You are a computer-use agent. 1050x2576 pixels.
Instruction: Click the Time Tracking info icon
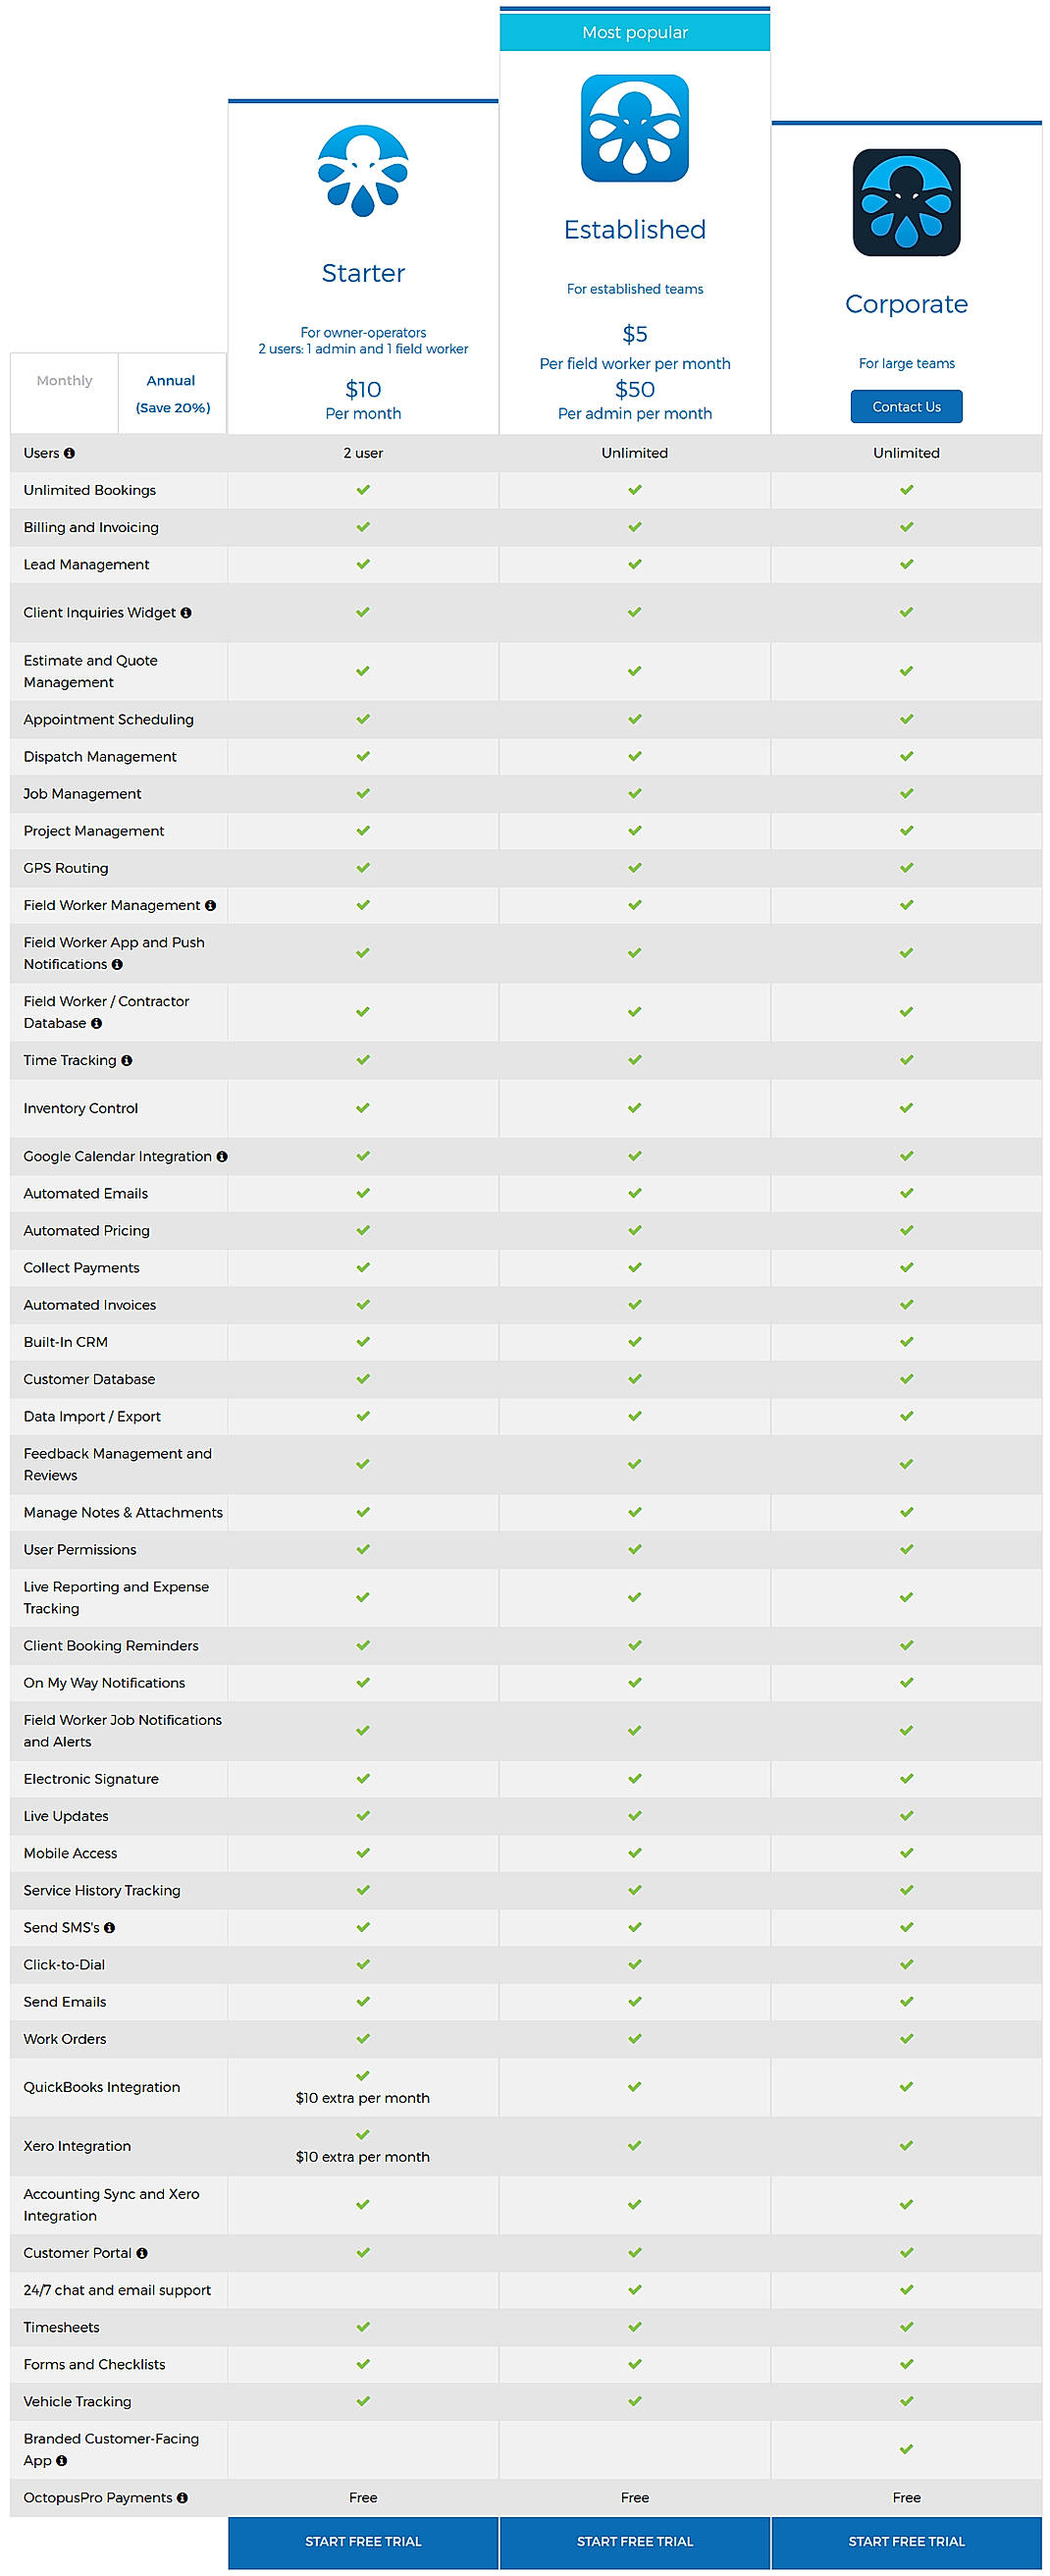[x=126, y=1060]
